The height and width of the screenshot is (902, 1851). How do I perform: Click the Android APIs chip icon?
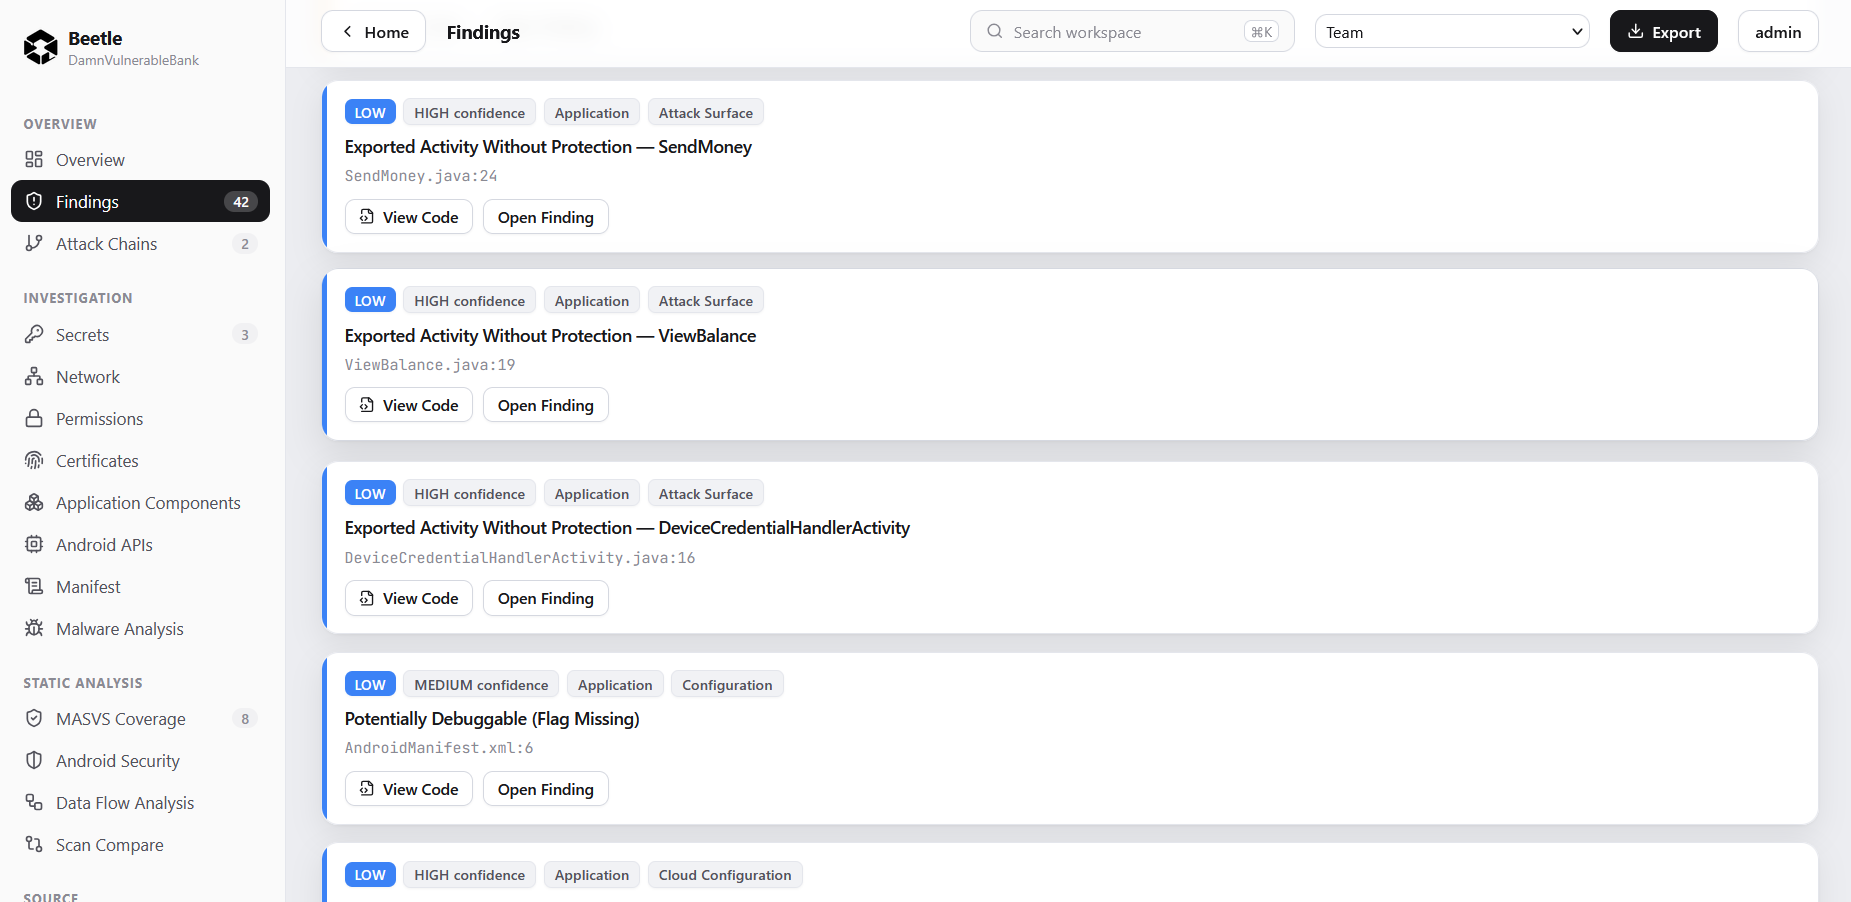point(34,544)
